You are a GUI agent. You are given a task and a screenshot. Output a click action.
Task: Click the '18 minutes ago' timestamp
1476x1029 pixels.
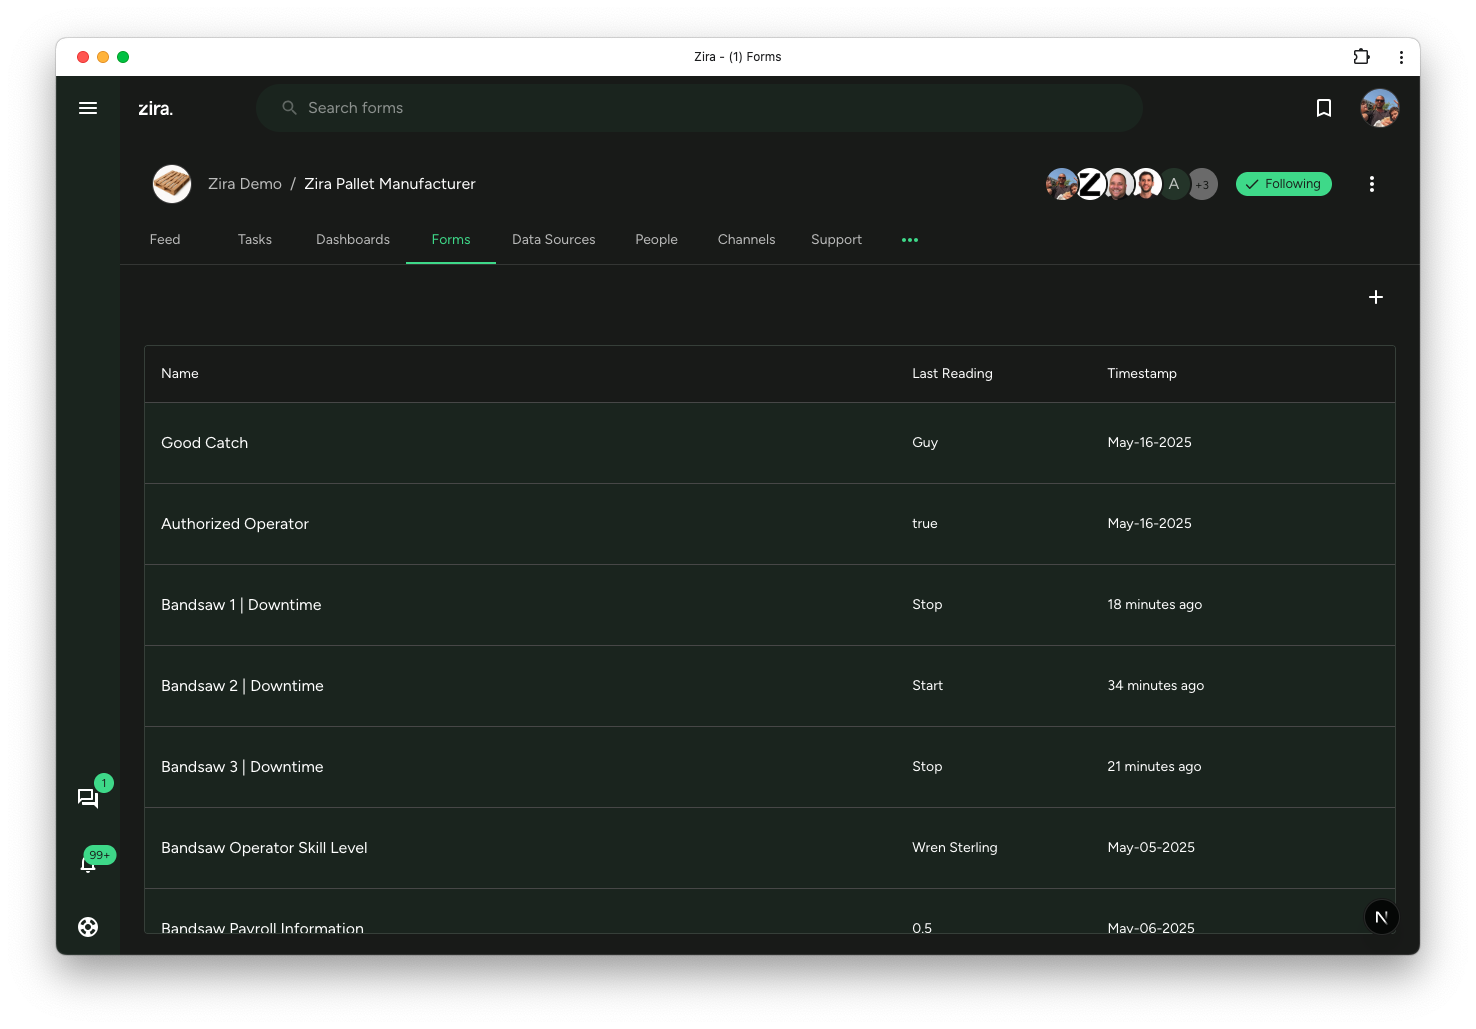(1154, 604)
